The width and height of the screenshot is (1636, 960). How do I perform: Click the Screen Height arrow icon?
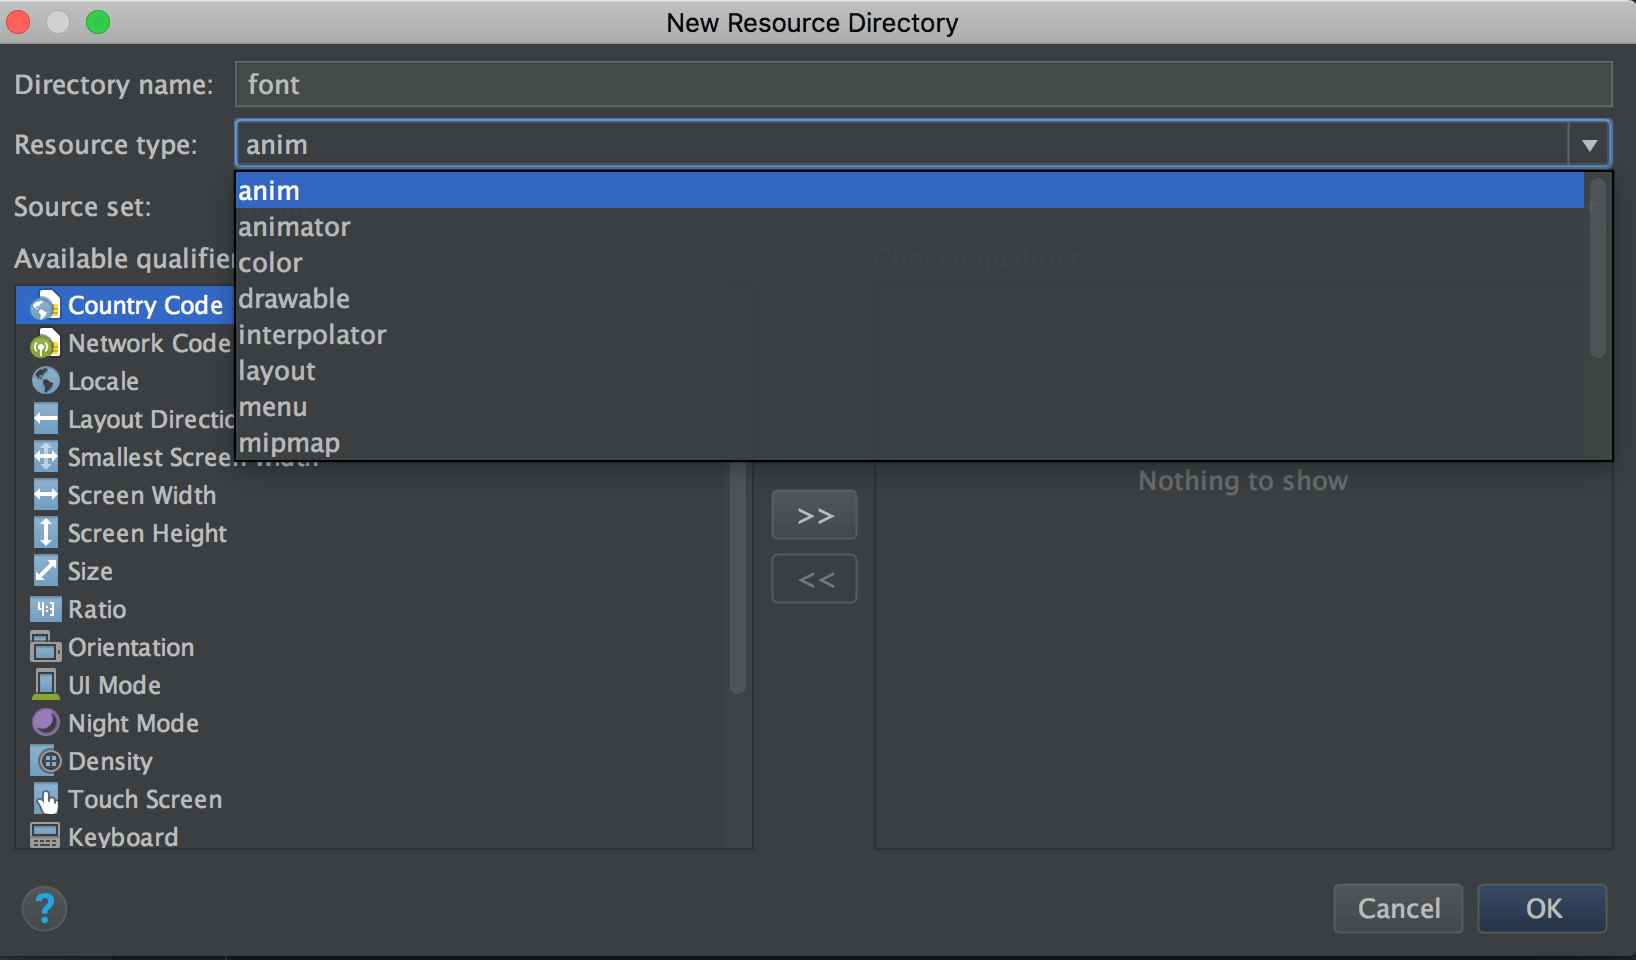[x=45, y=533]
